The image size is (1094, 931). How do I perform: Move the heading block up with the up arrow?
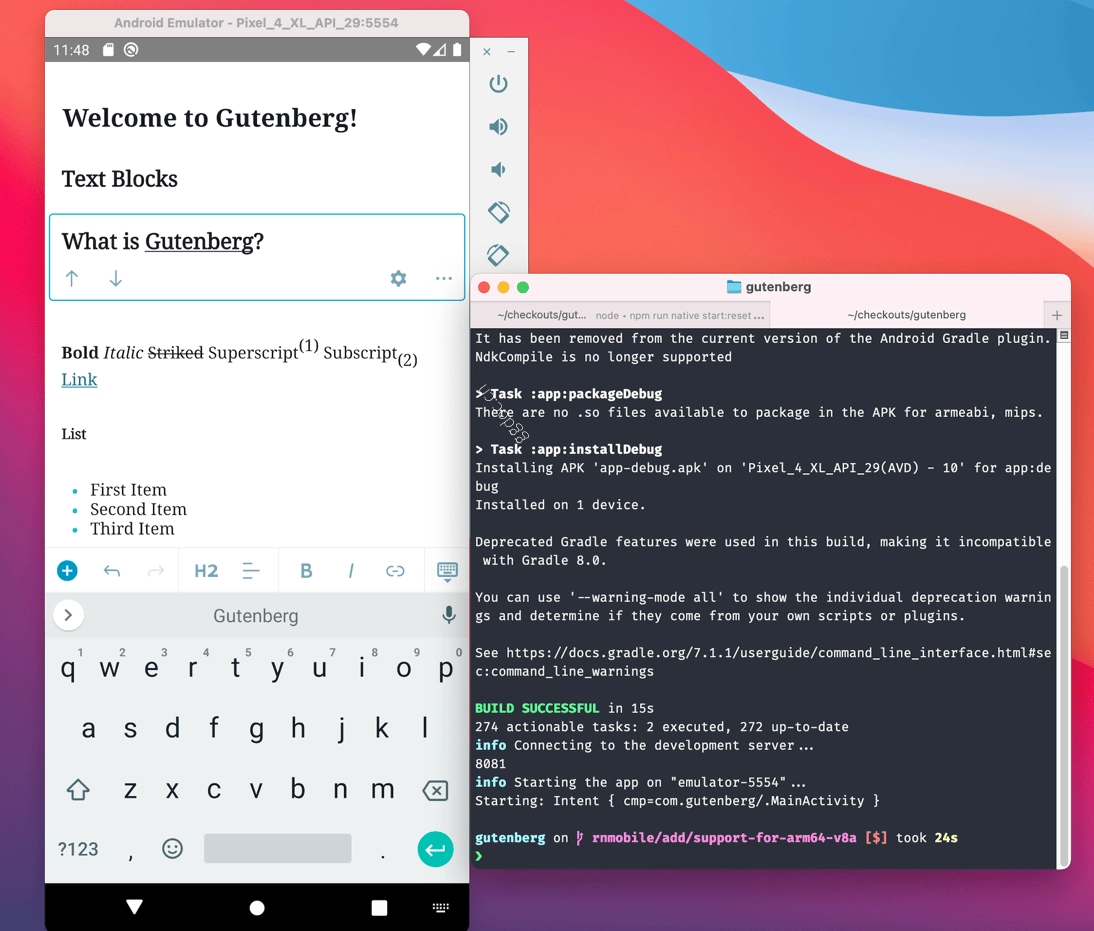click(x=72, y=278)
